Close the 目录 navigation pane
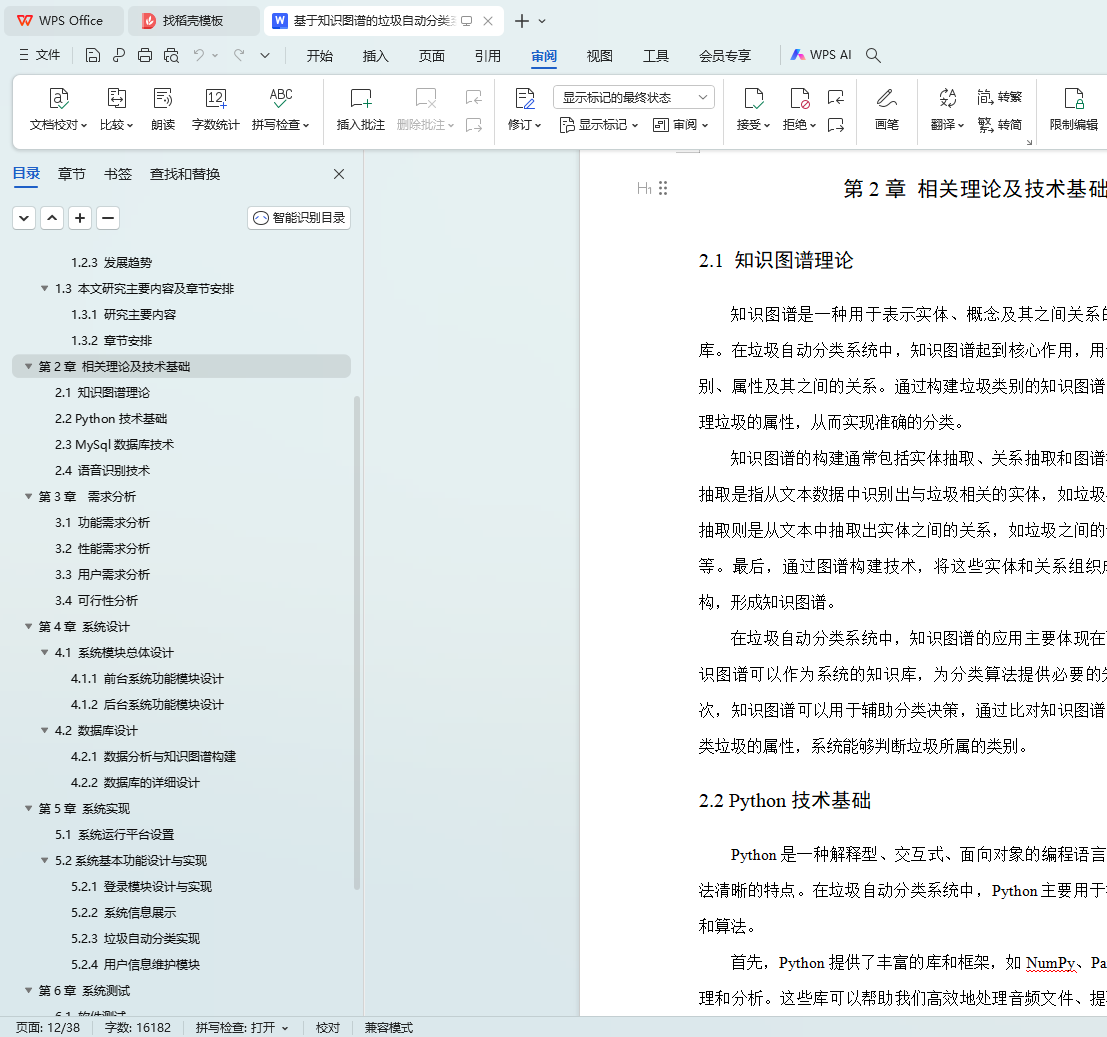Image resolution: width=1107 pixels, height=1037 pixels. [339, 174]
